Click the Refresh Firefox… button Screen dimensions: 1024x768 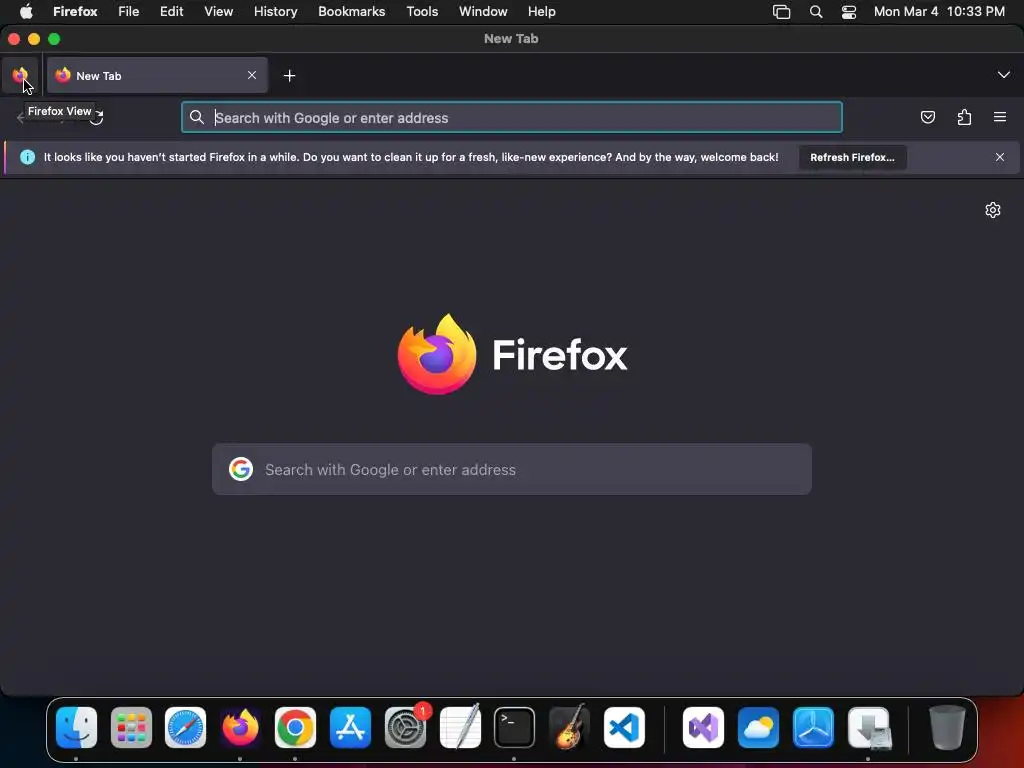852,157
